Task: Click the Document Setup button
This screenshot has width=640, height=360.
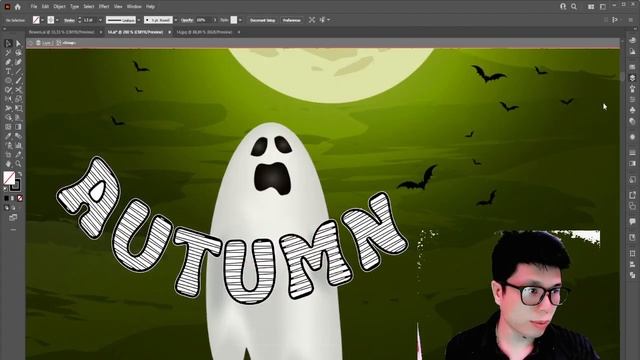Action: (262, 20)
